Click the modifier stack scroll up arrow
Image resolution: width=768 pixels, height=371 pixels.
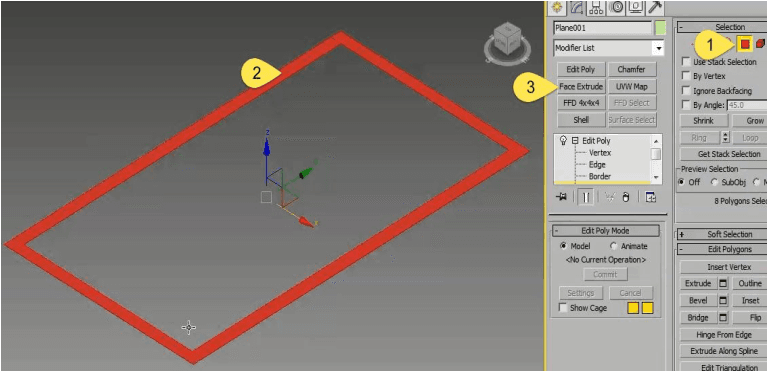pos(656,141)
